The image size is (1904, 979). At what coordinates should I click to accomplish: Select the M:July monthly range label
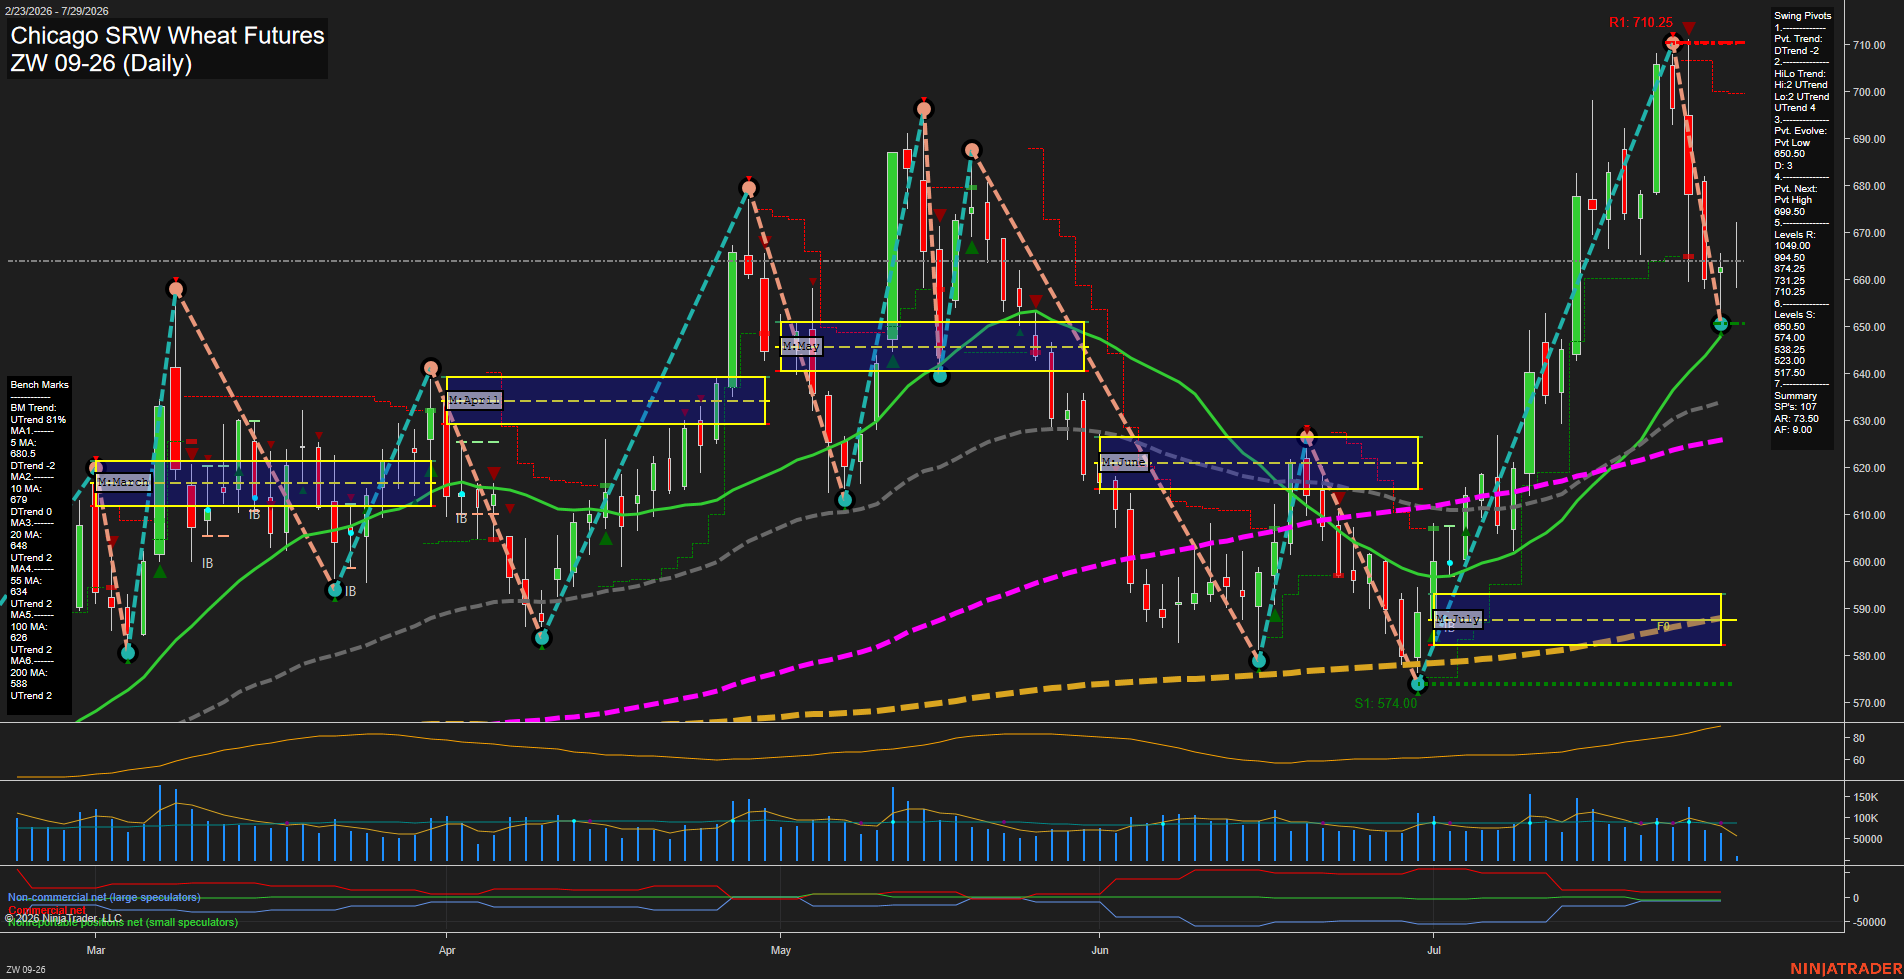1458,619
